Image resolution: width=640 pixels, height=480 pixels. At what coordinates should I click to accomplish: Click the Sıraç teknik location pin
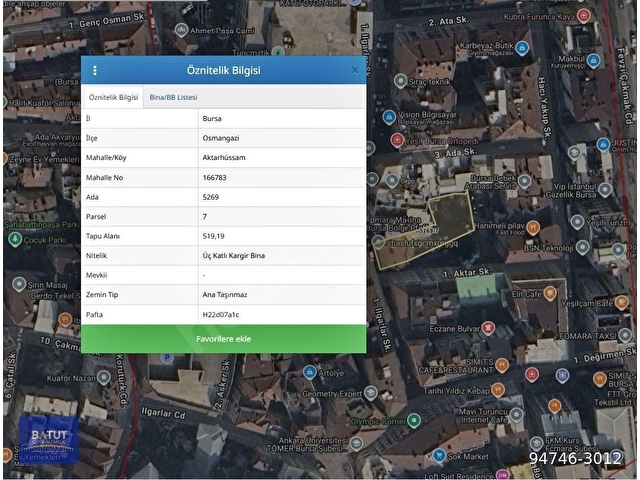point(400,81)
